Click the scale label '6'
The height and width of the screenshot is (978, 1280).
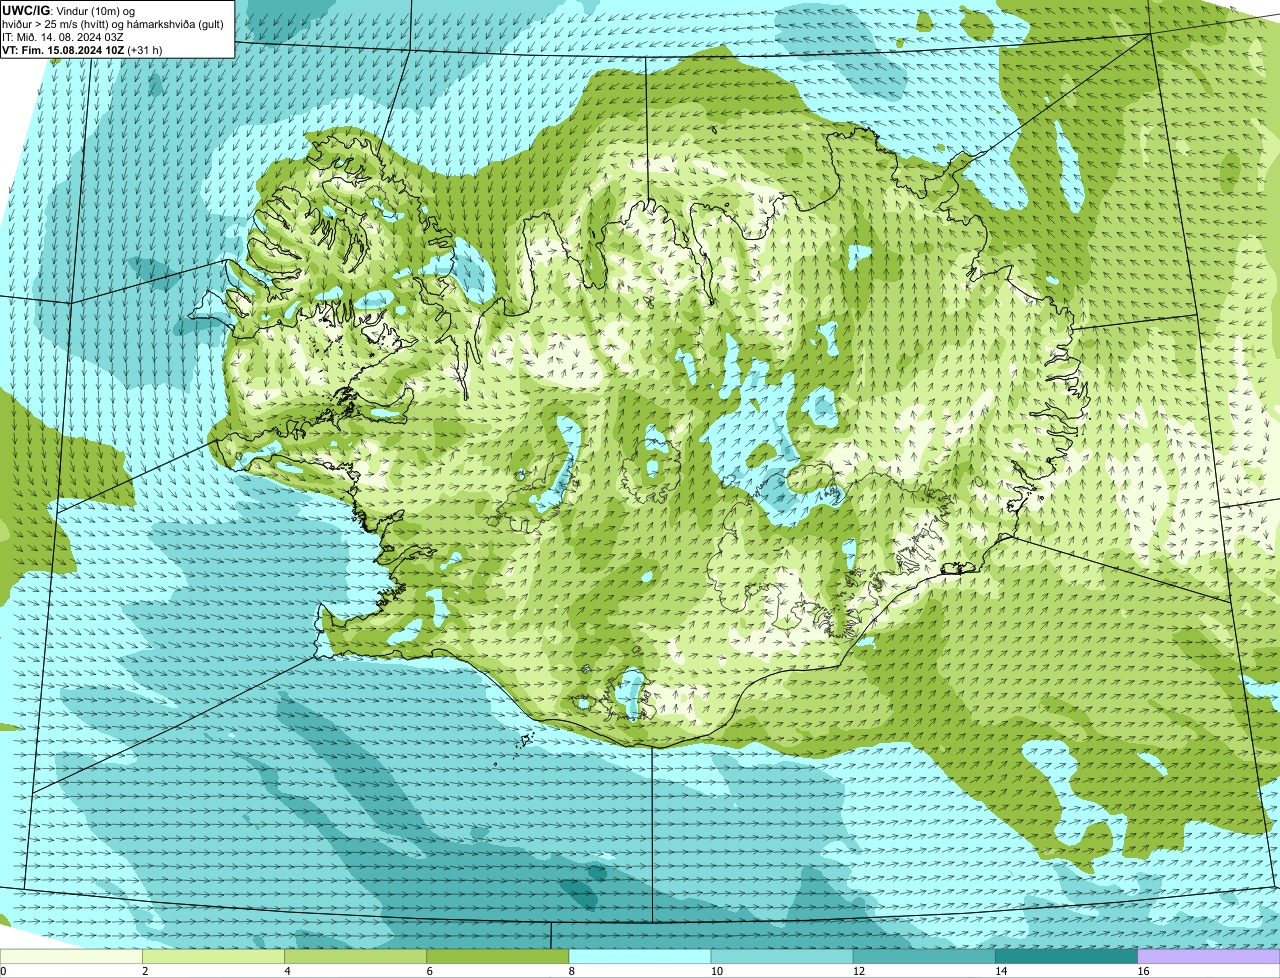[x=429, y=971]
